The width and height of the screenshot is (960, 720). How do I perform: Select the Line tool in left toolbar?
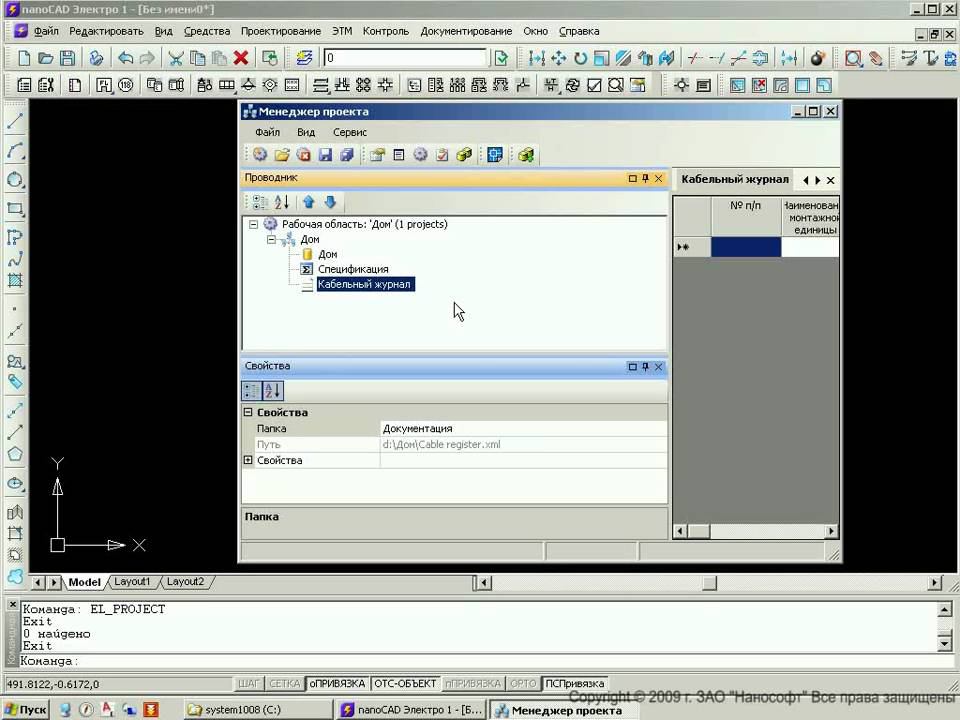click(x=15, y=121)
